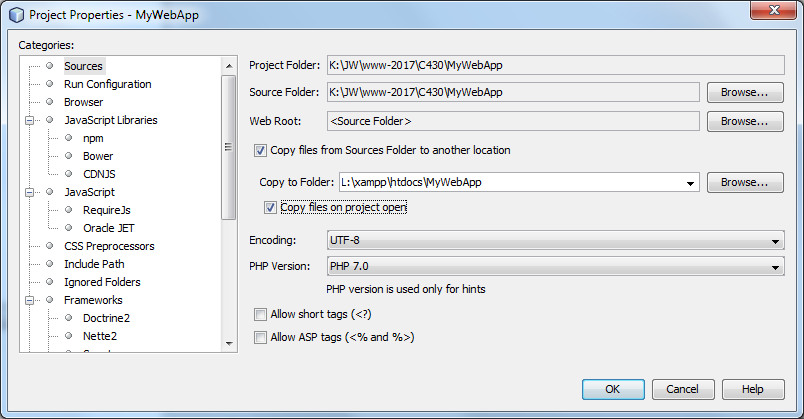Select JavaScript Libraries category
Image resolution: width=804 pixels, height=419 pixels.
click(111, 120)
